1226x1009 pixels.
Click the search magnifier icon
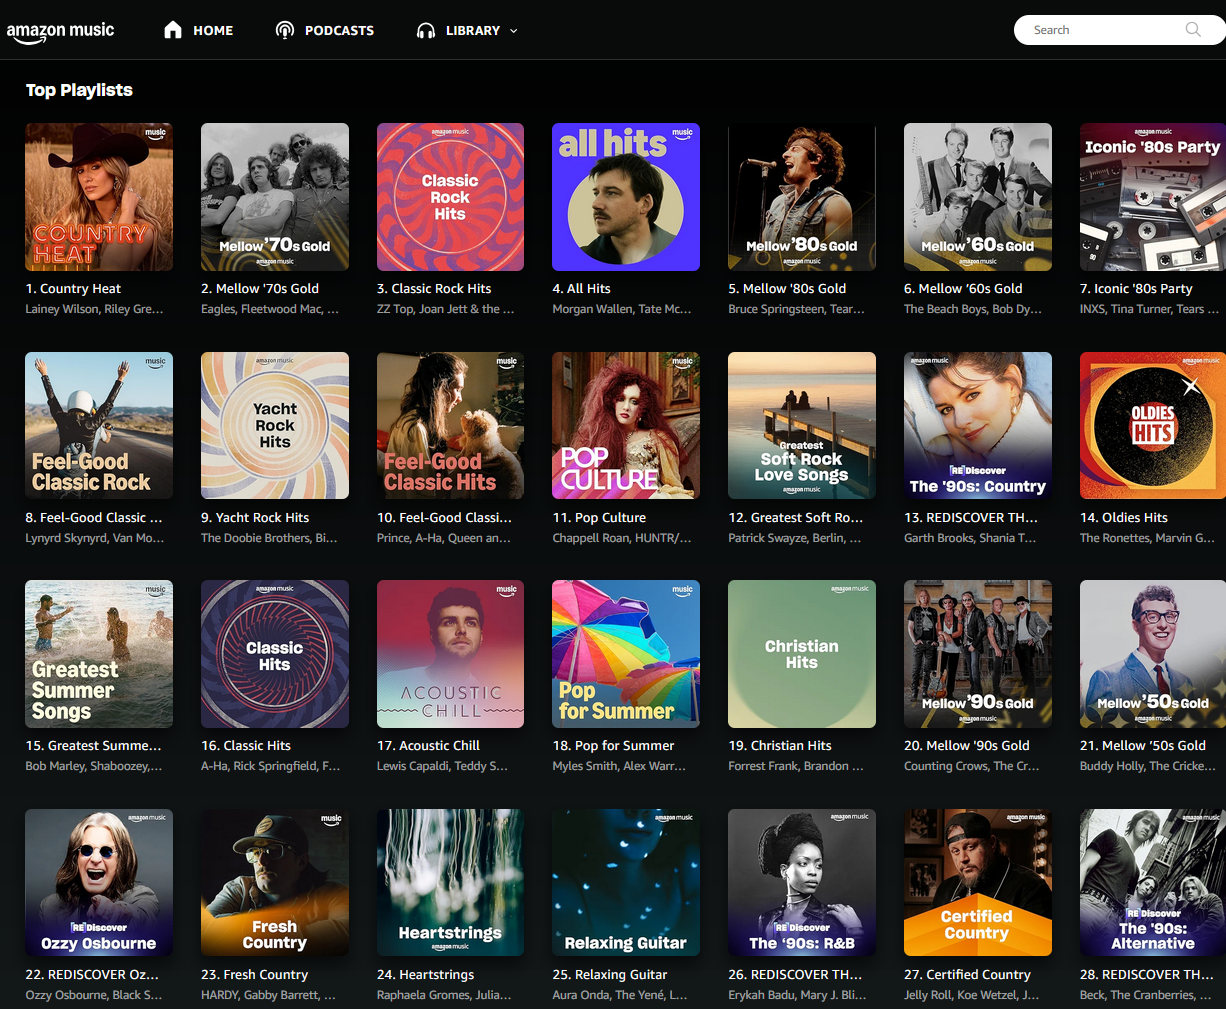pos(1193,30)
